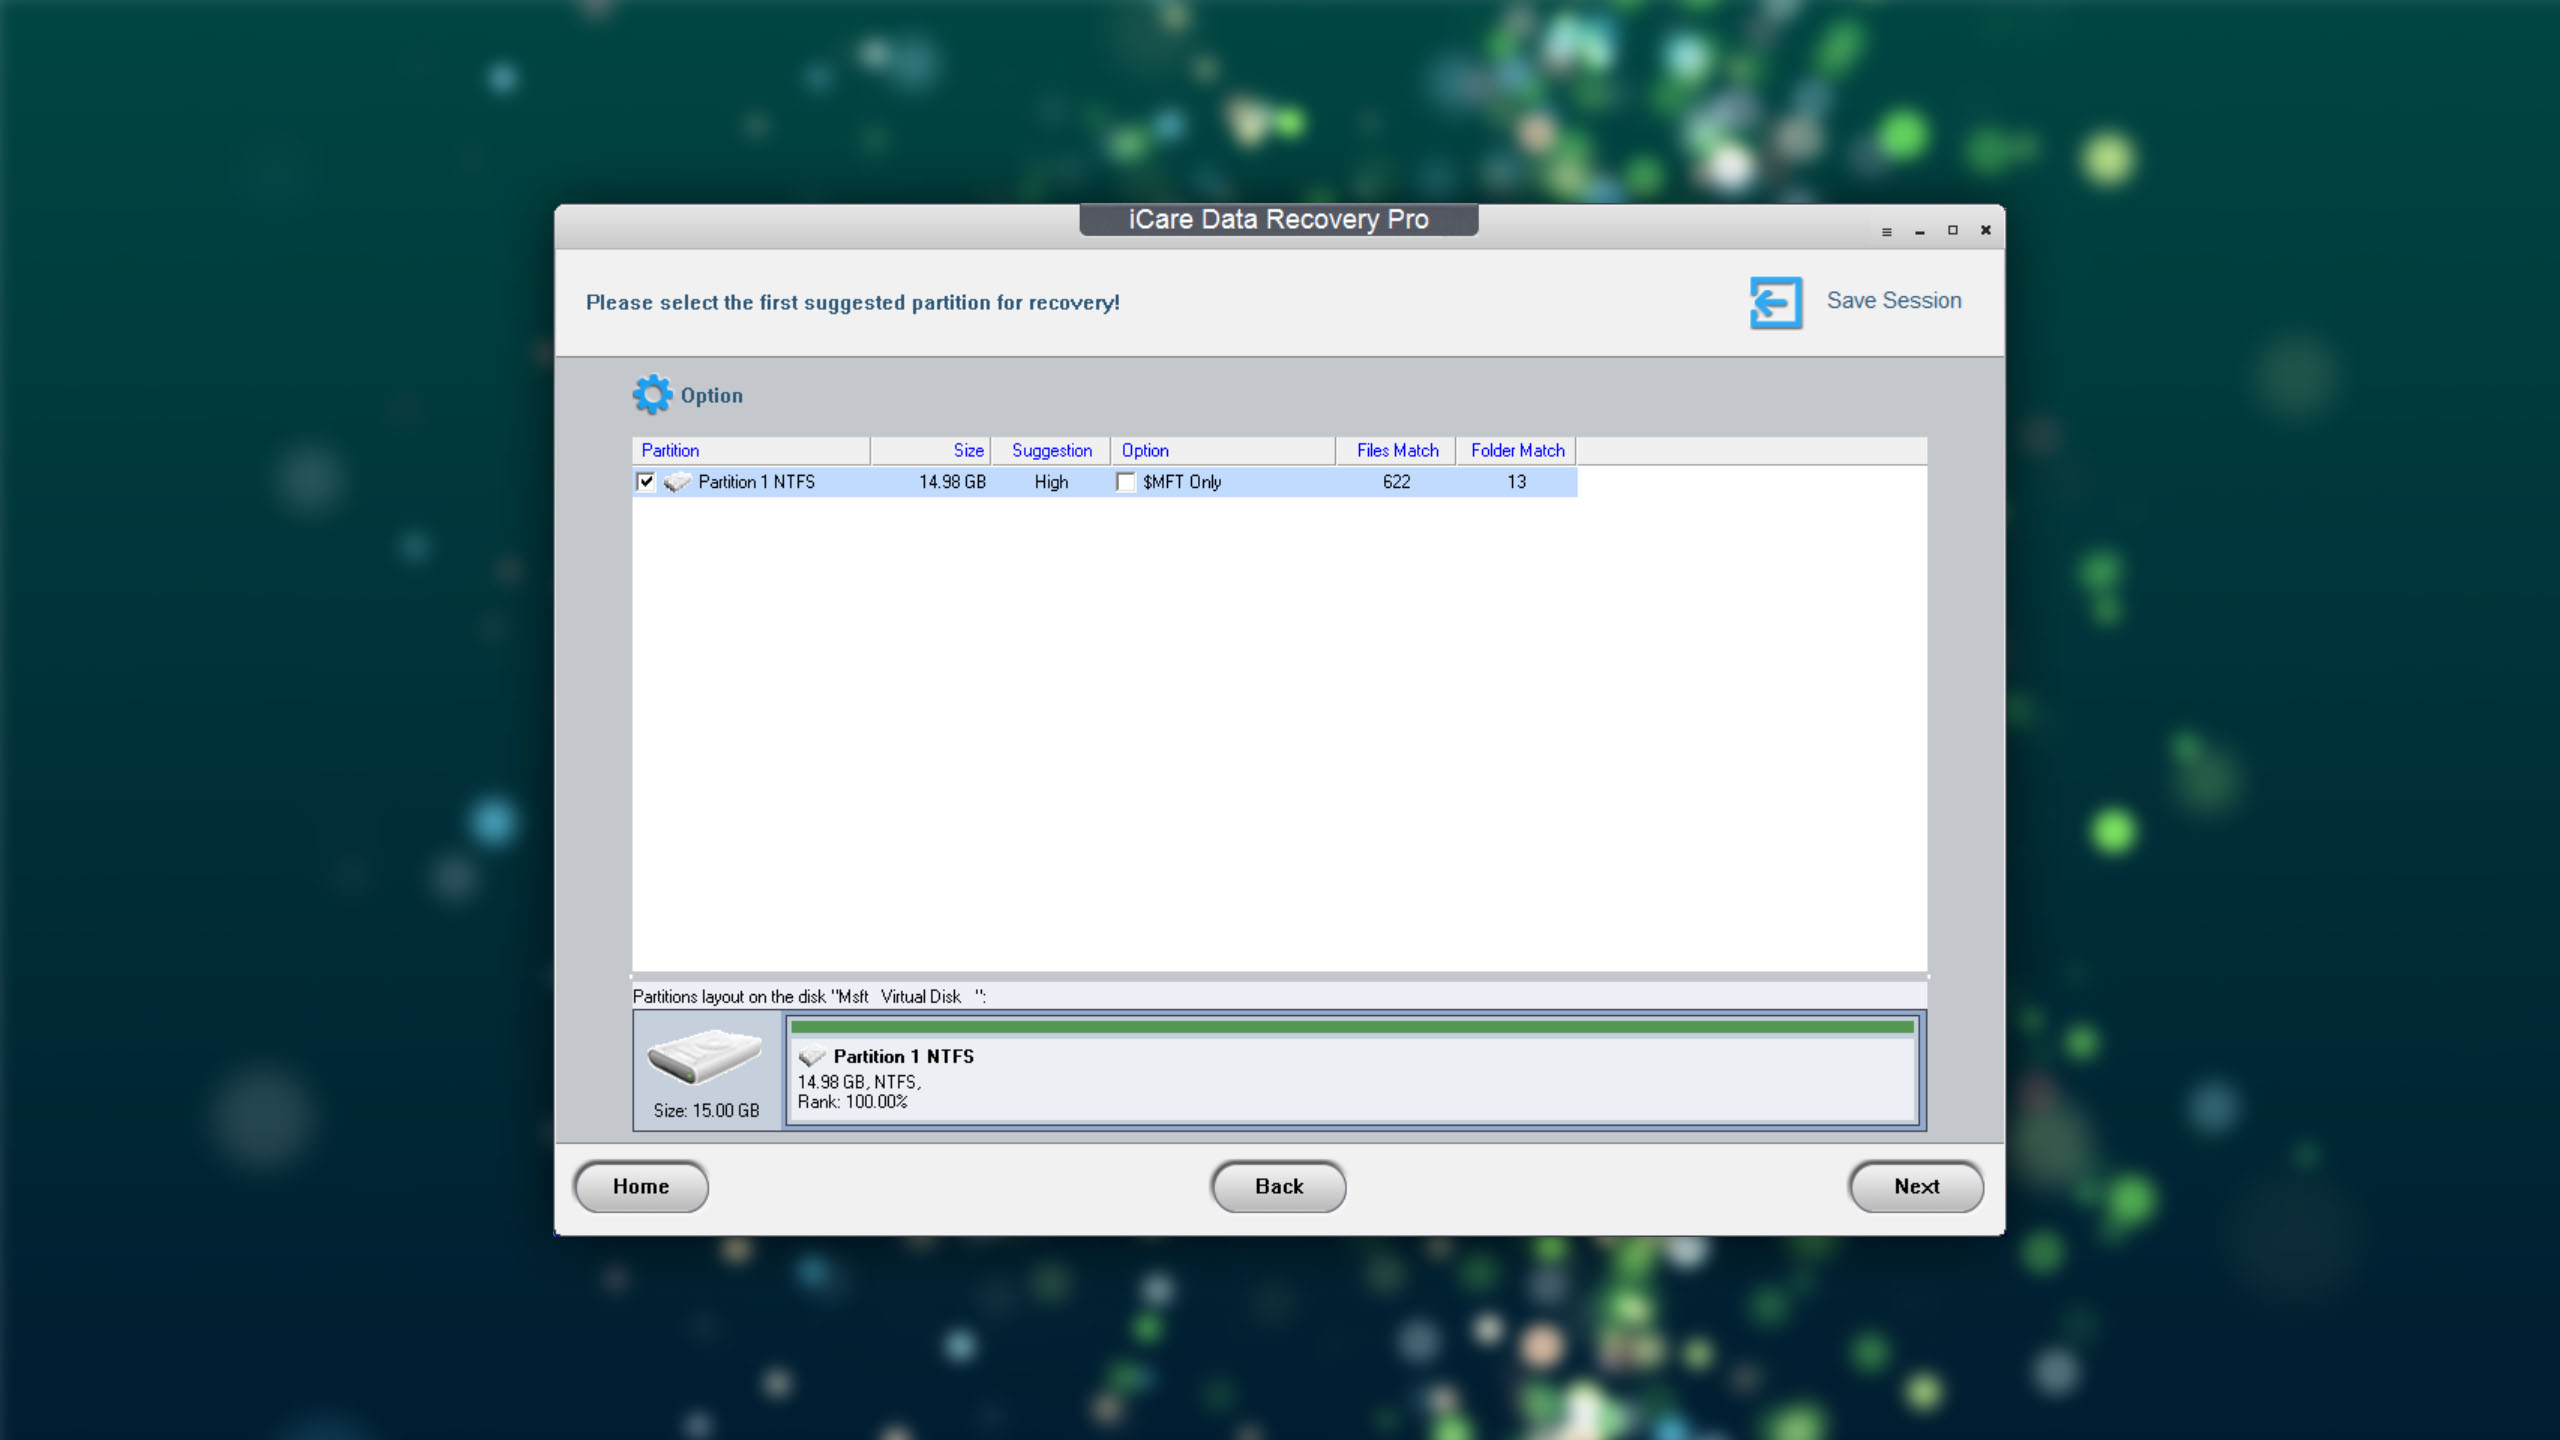The height and width of the screenshot is (1440, 2560).
Task: Open the Save Session link
Action: tap(1893, 301)
